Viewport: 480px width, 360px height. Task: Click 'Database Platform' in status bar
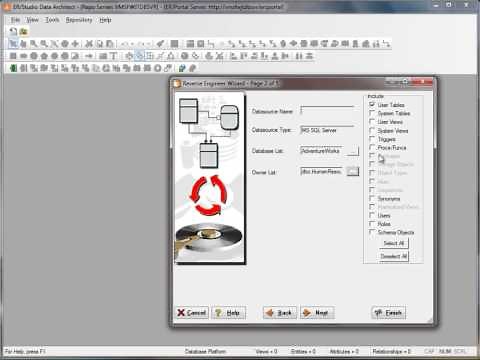pos(205,351)
